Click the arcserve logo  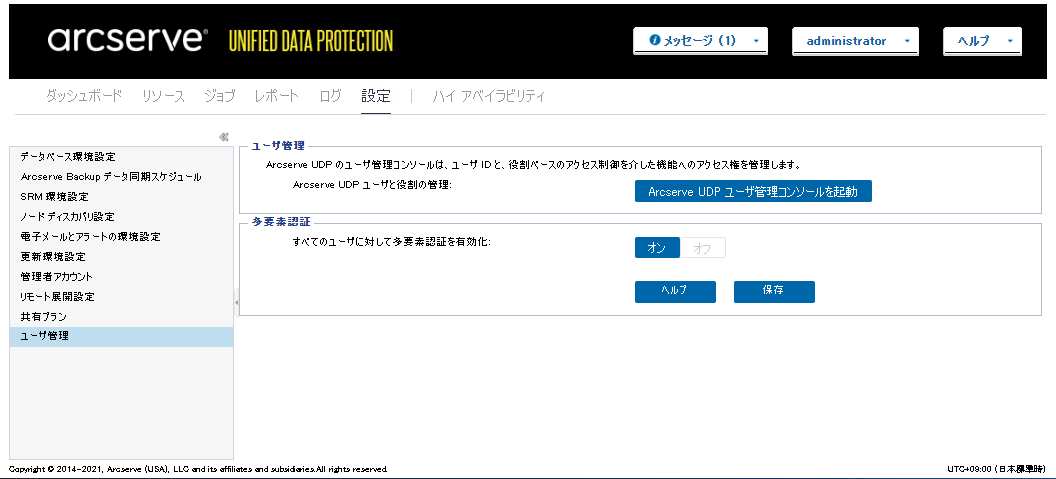click(x=128, y=40)
